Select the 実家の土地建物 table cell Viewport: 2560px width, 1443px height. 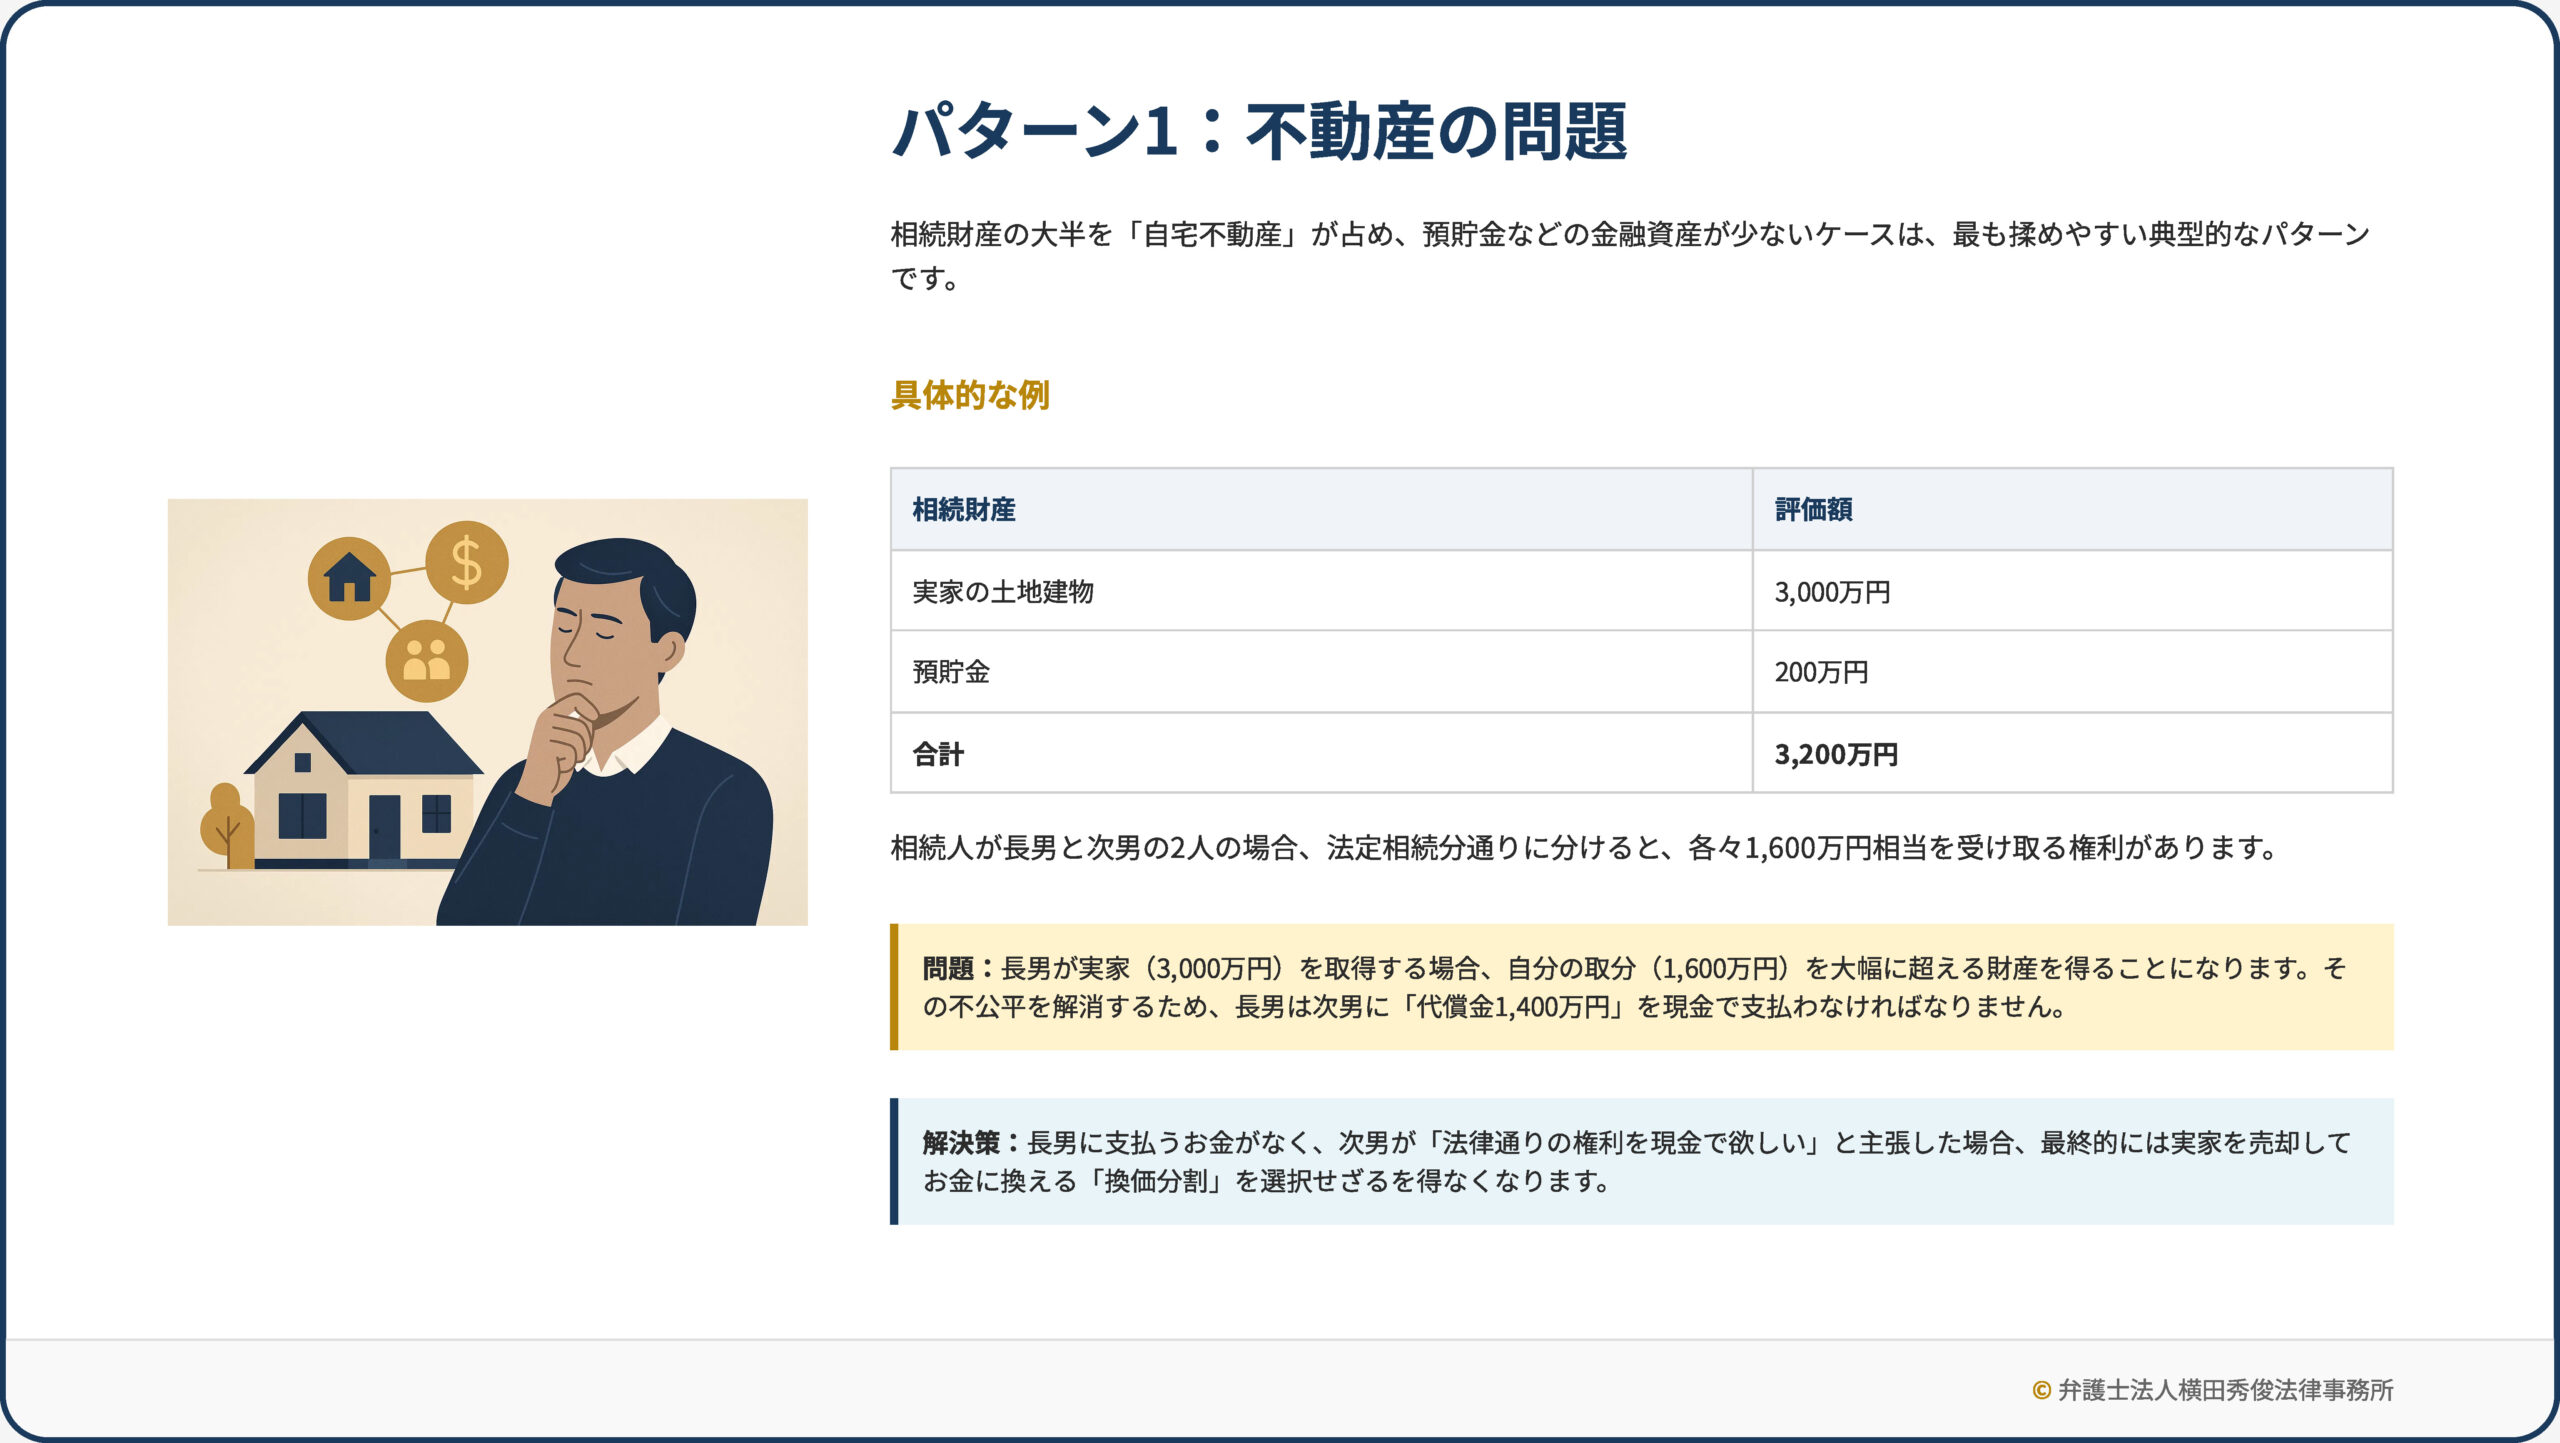[1002, 592]
